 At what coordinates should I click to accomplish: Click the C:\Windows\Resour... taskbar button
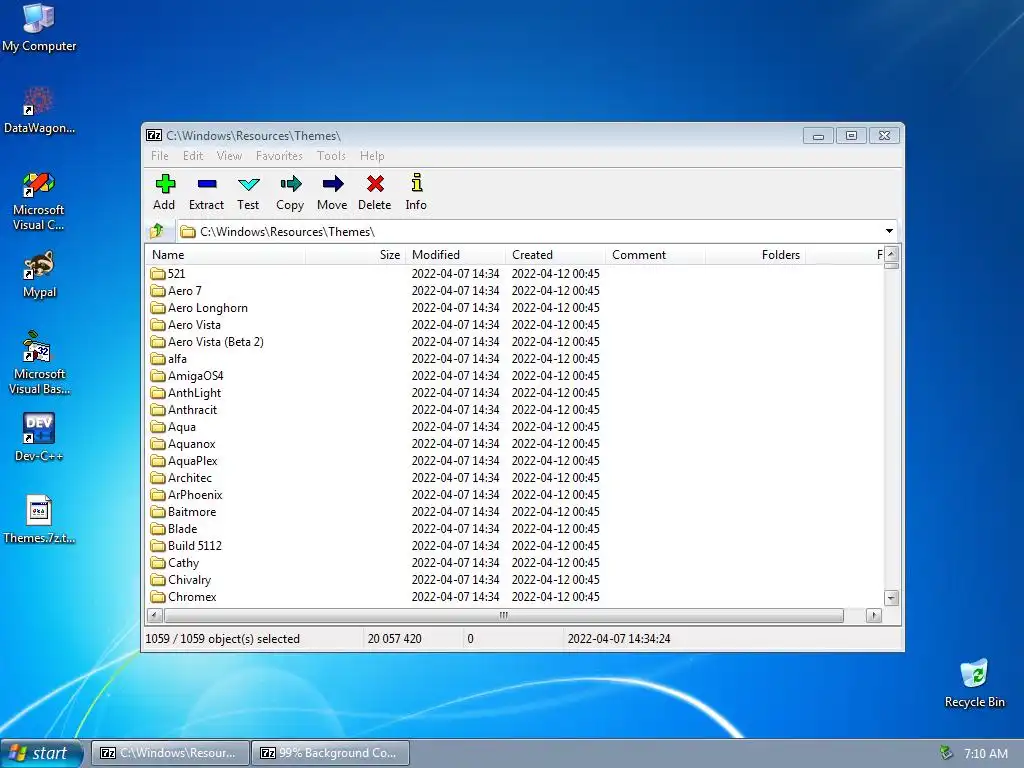(x=170, y=753)
